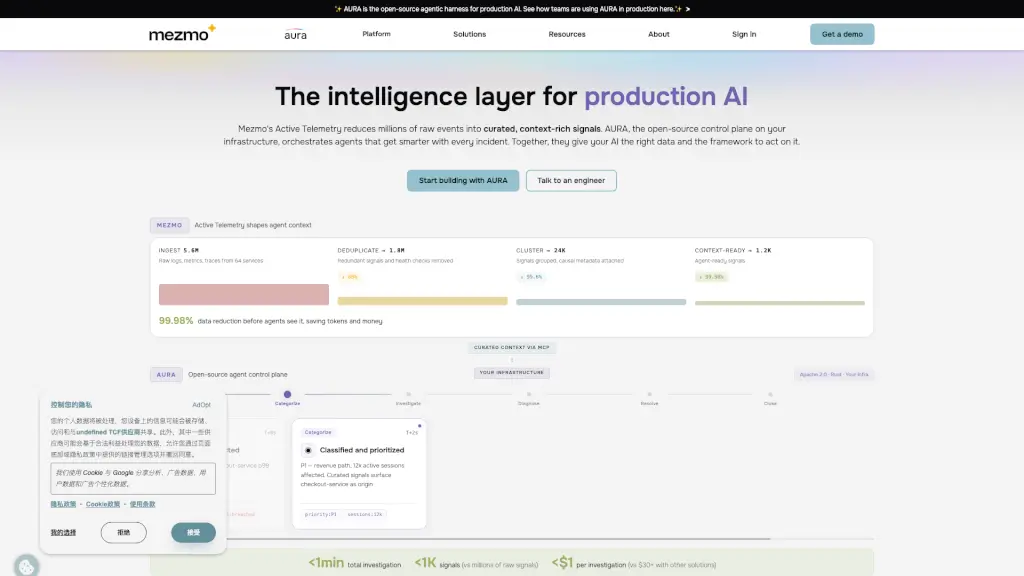Click the AdOpt label in cookie dialog
The height and width of the screenshot is (576, 1024).
point(201,405)
